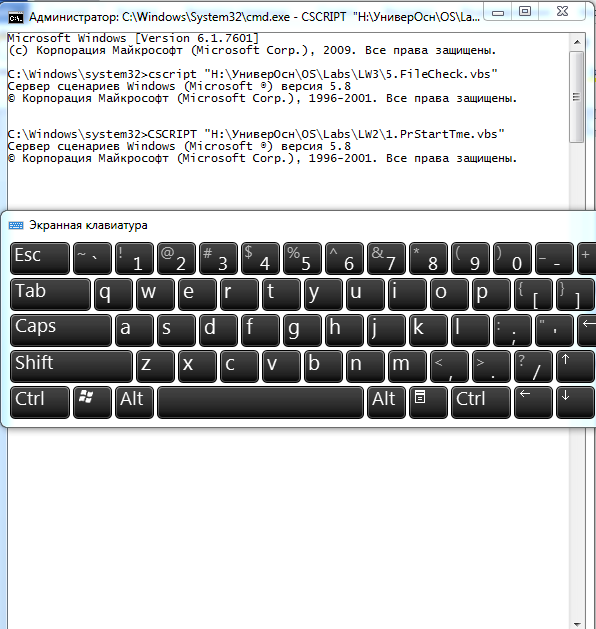Image resolution: width=596 pixels, height=629 pixels.
Task: Click the t key
Action: click(x=282, y=294)
